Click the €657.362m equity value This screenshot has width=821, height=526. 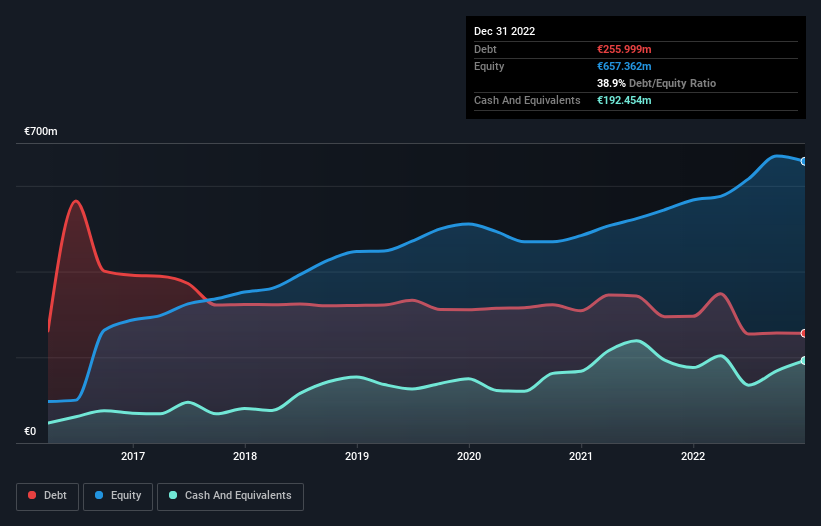pos(624,66)
